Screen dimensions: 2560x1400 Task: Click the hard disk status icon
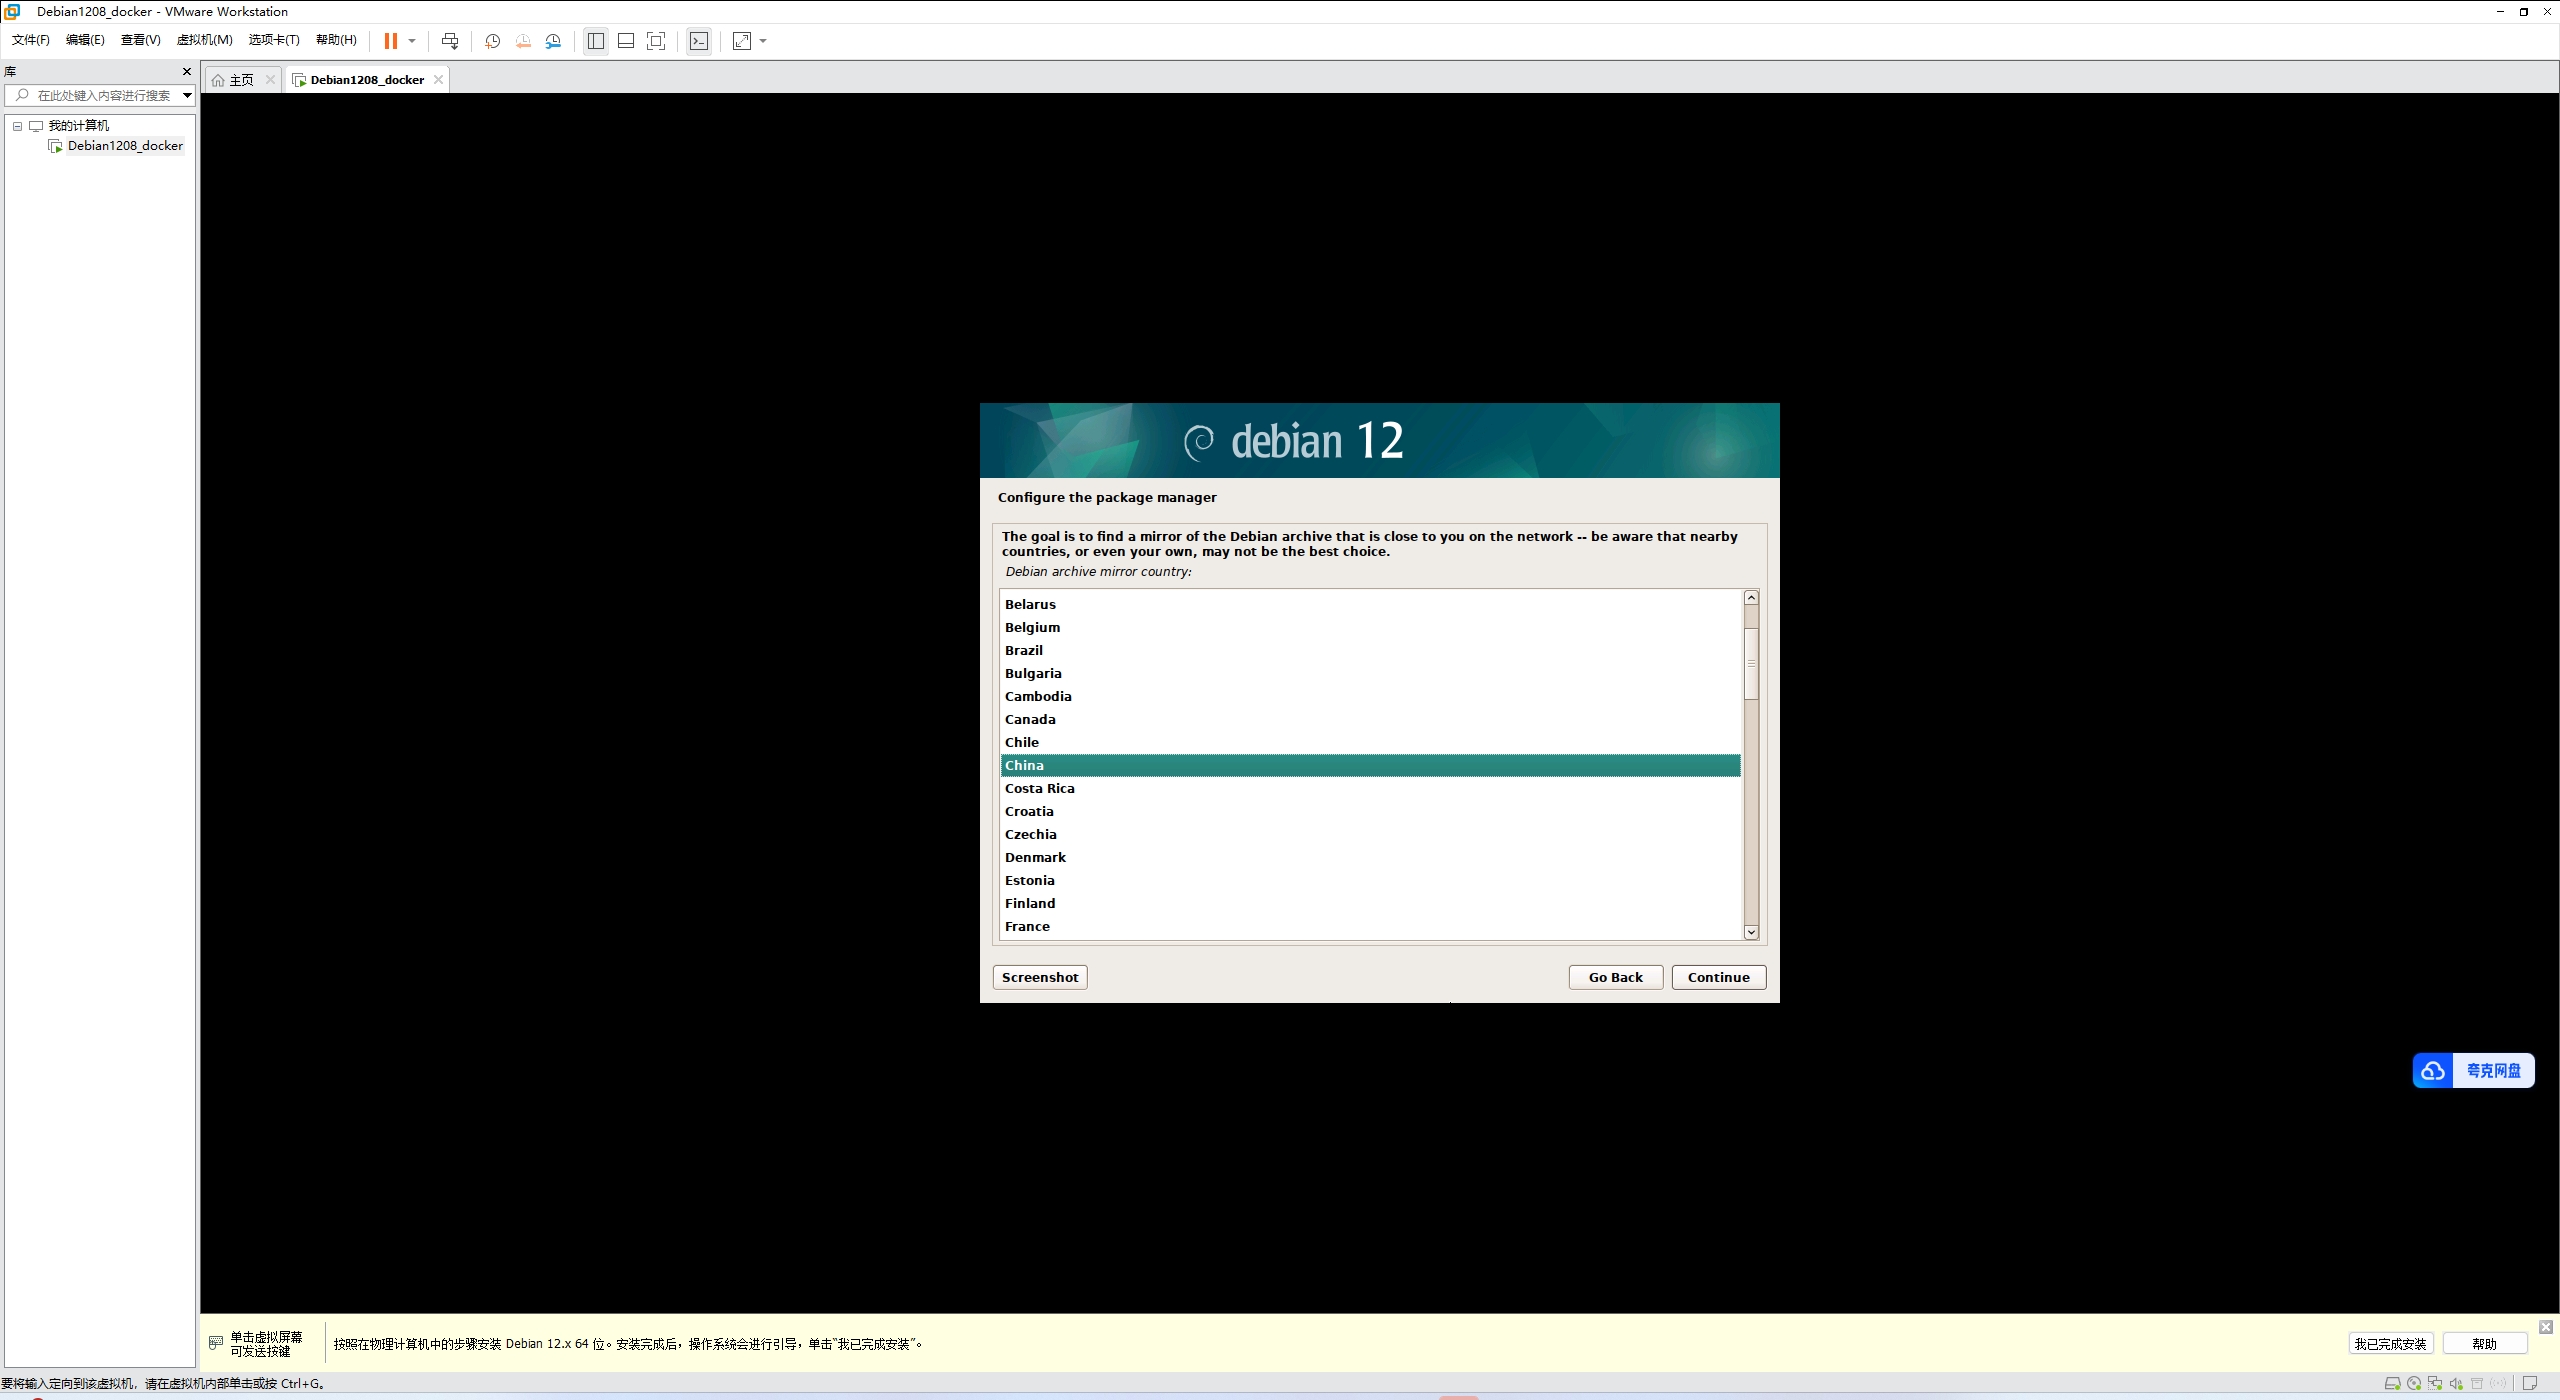pos(2392,1384)
